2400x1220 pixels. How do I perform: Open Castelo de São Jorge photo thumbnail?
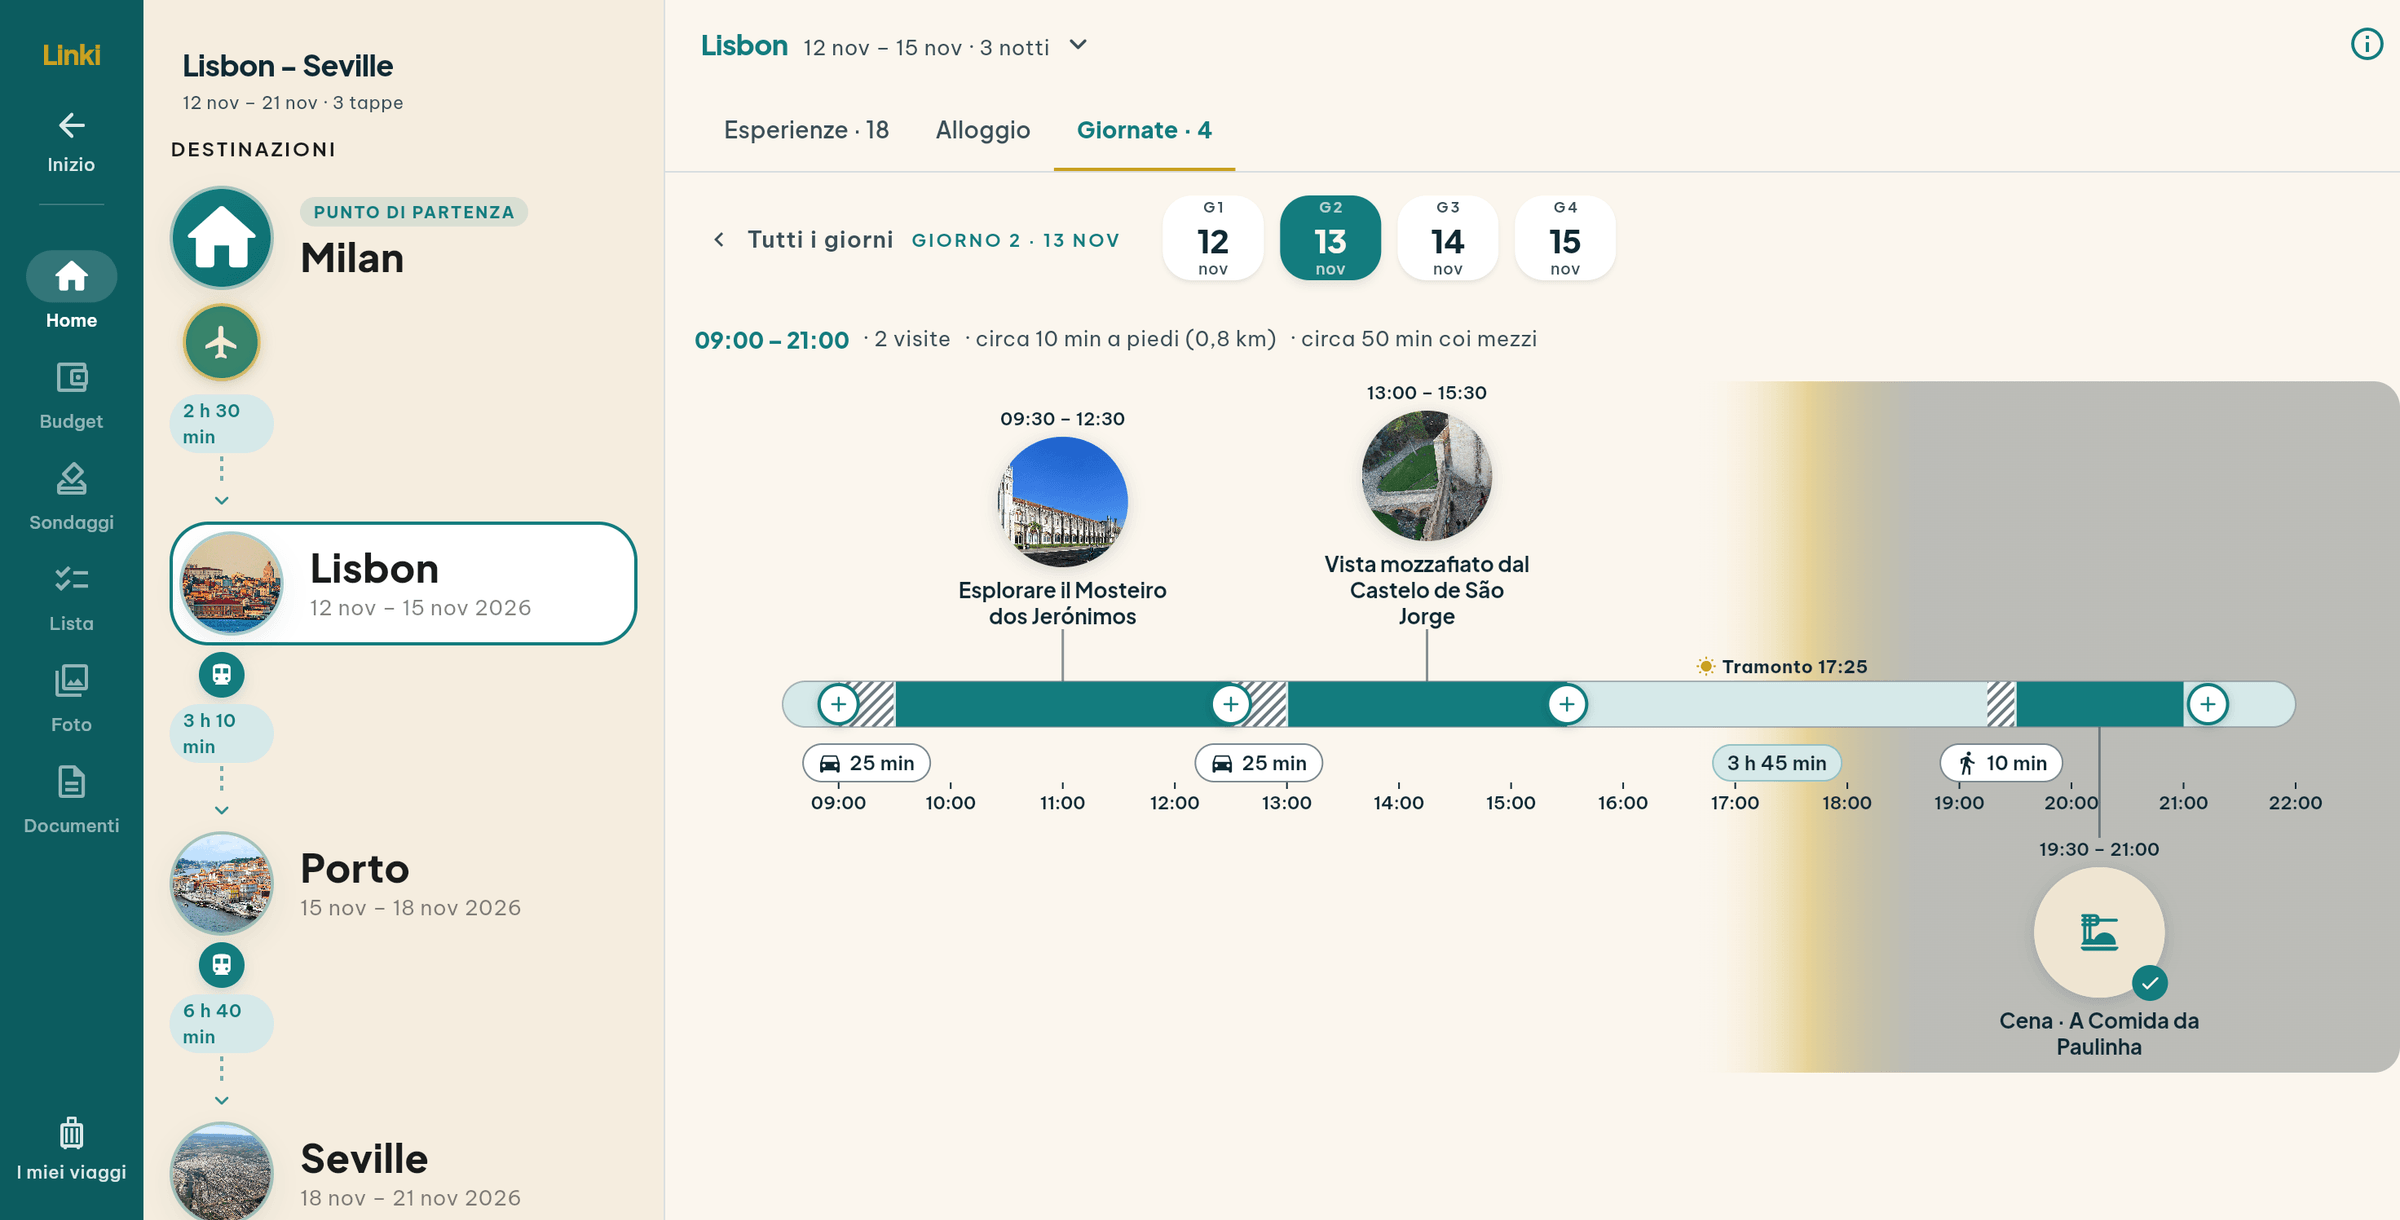click(1426, 476)
